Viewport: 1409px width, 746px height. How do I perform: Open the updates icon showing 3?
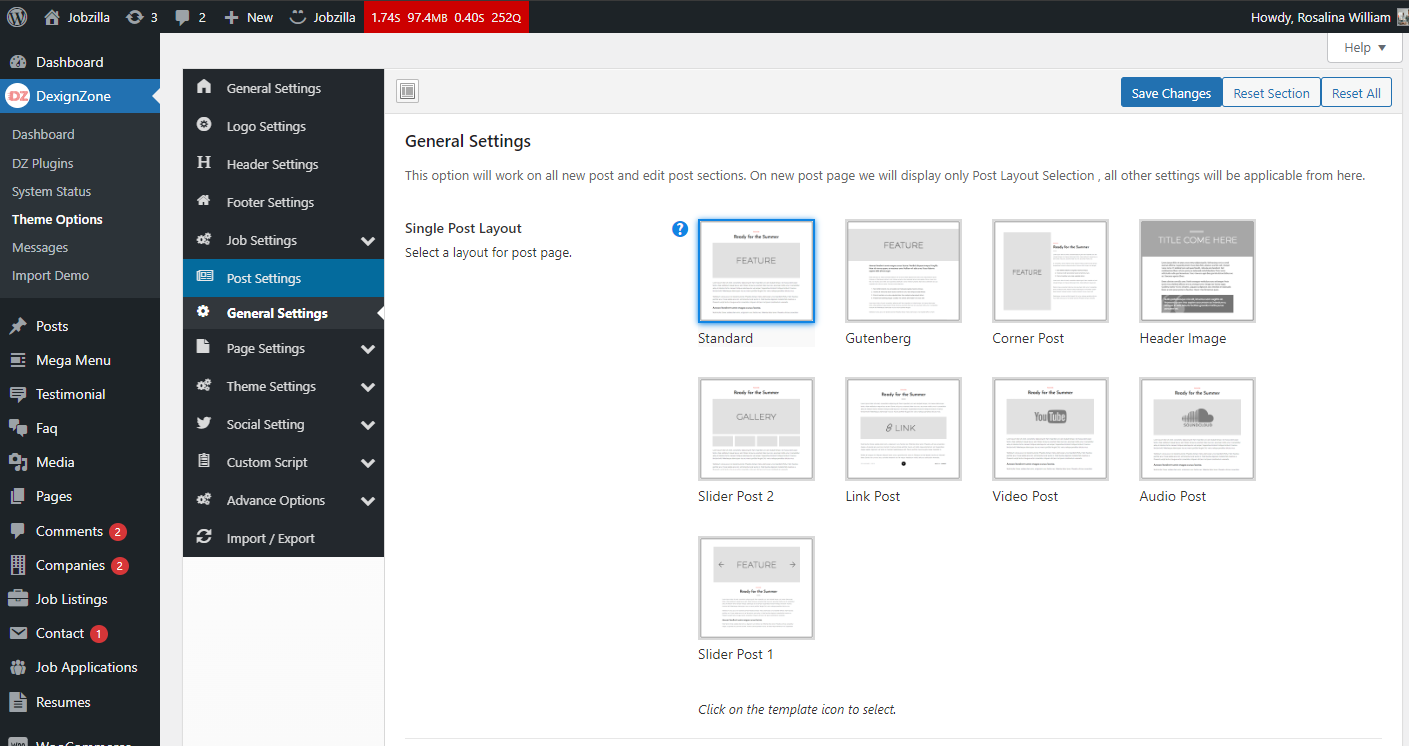coord(135,17)
